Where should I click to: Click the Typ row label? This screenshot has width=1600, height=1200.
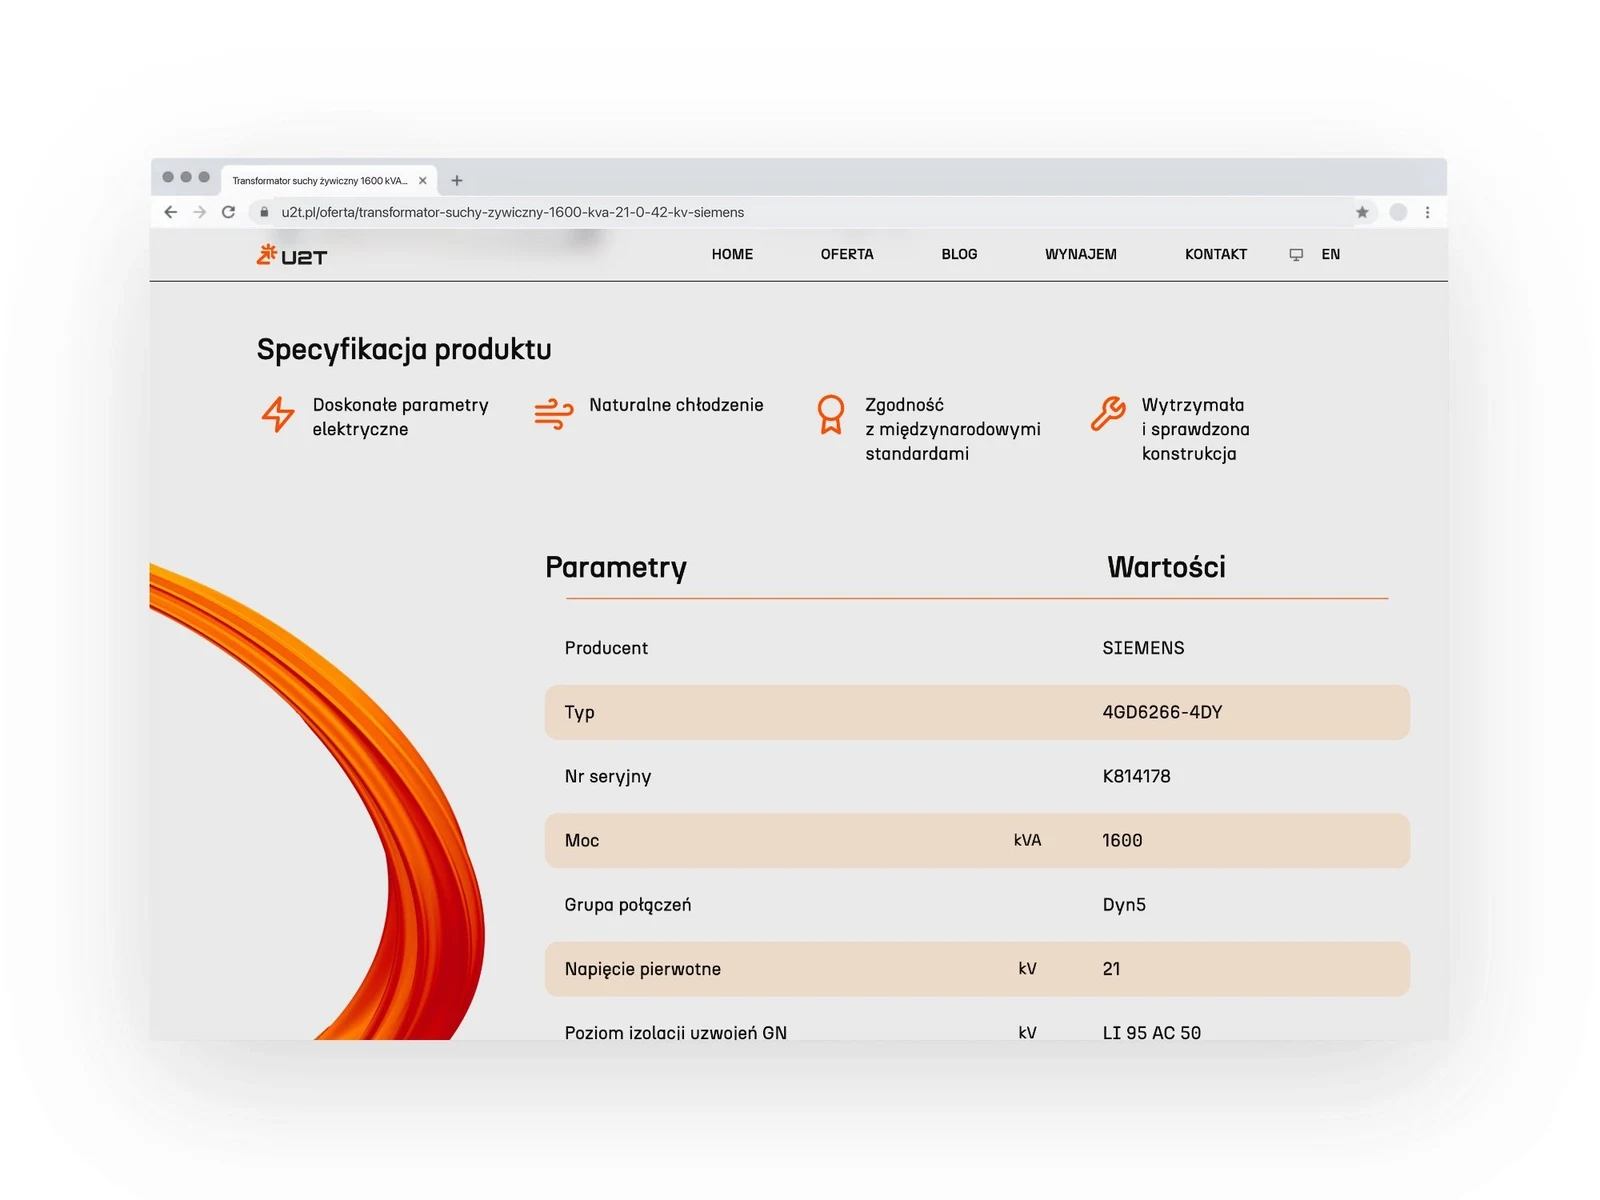[579, 713]
